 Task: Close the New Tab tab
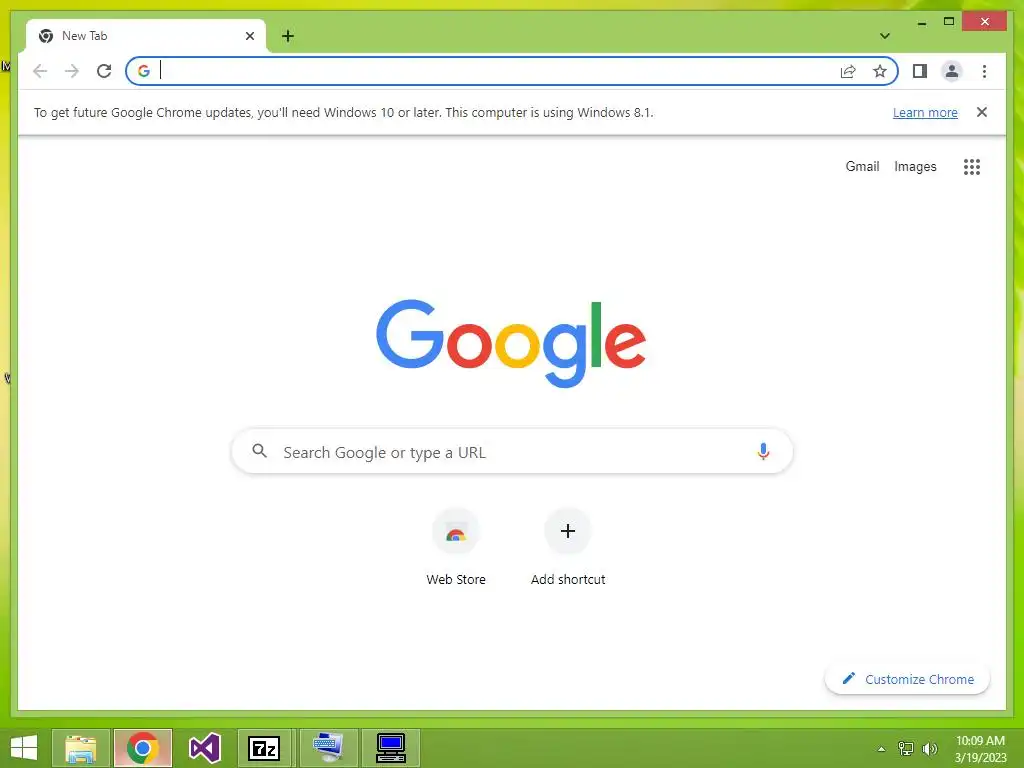point(249,36)
